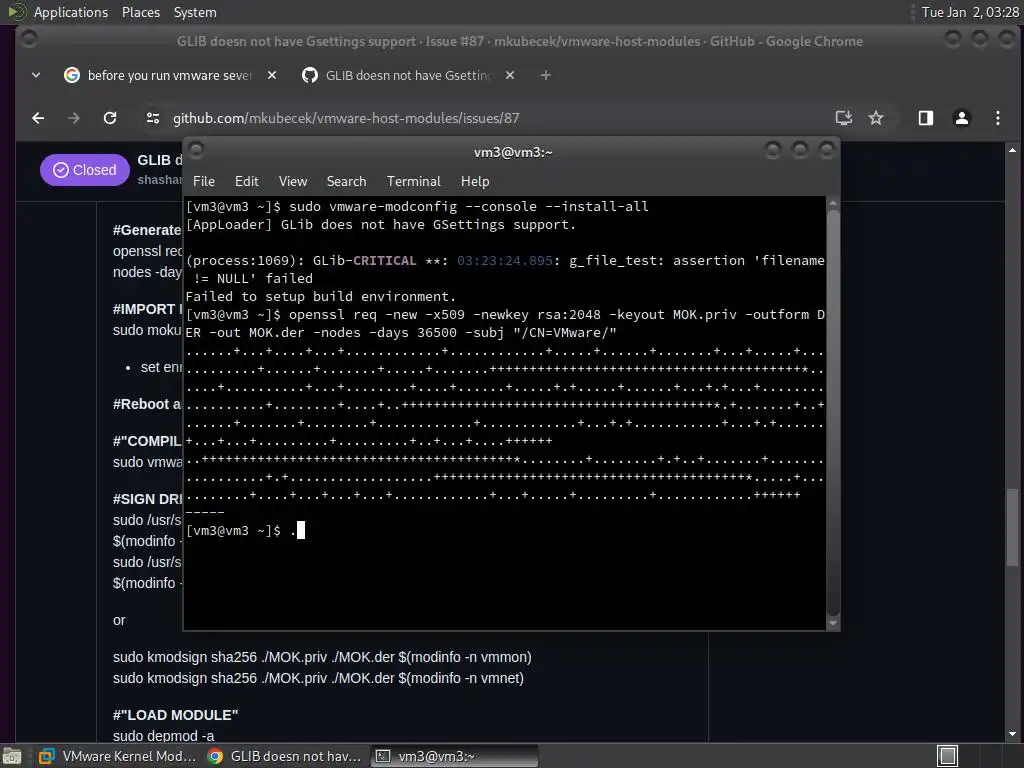This screenshot has width=1024, height=768.
Task: Click '[AppLoader] GLib does not have GSettings support.' line
Action: tap(381, 225)
